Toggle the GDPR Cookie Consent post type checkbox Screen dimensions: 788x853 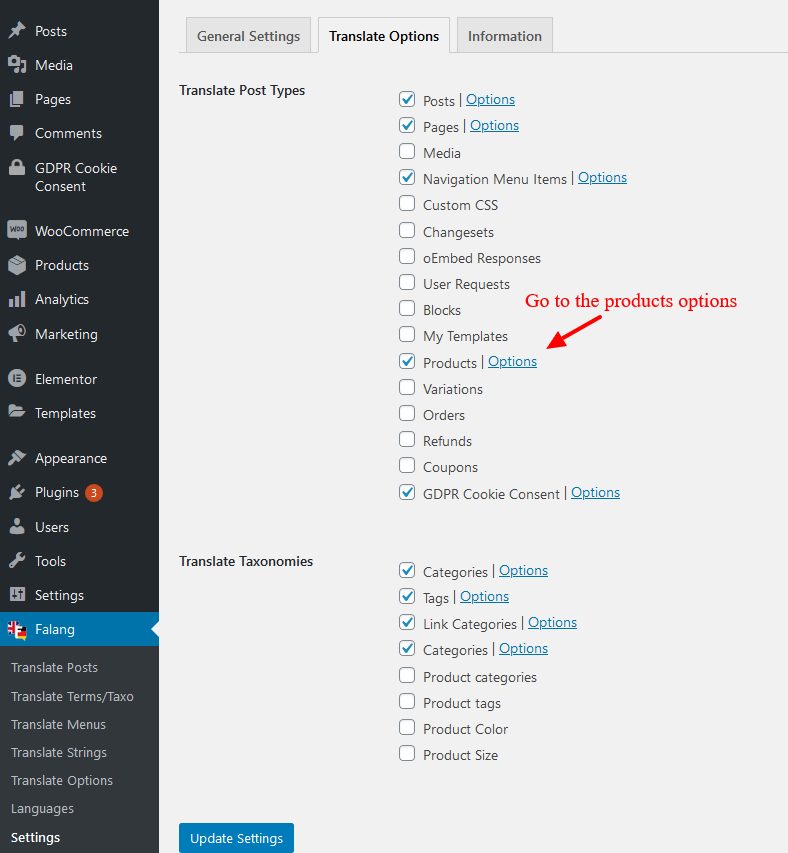click(x=407, y=492)
